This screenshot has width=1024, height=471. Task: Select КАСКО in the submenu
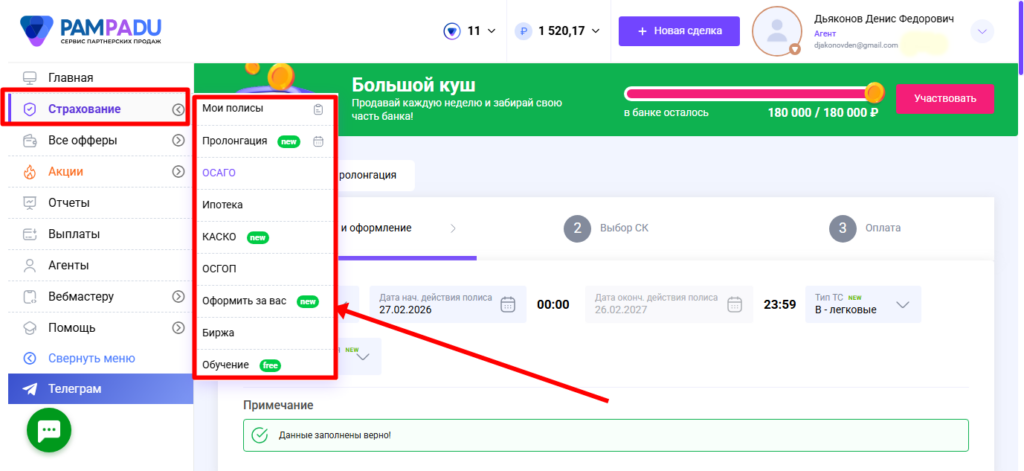click(219, 236)
